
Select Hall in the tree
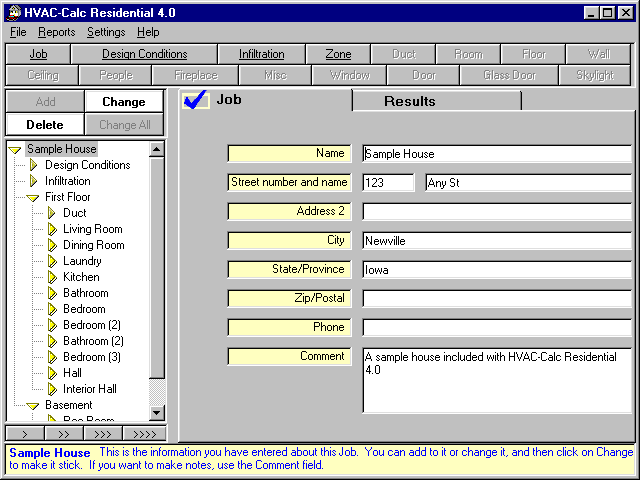coord(72,373)
